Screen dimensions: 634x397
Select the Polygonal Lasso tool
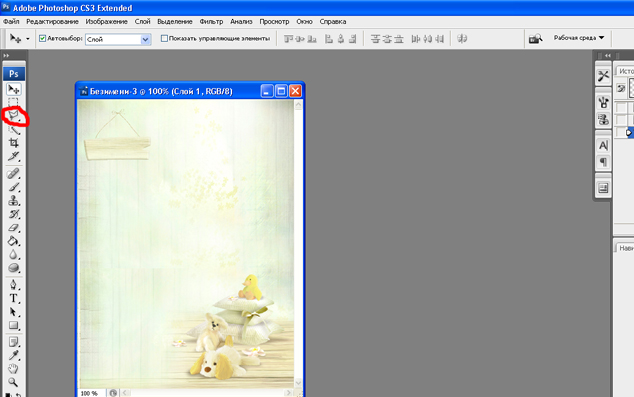coord(14,116)
